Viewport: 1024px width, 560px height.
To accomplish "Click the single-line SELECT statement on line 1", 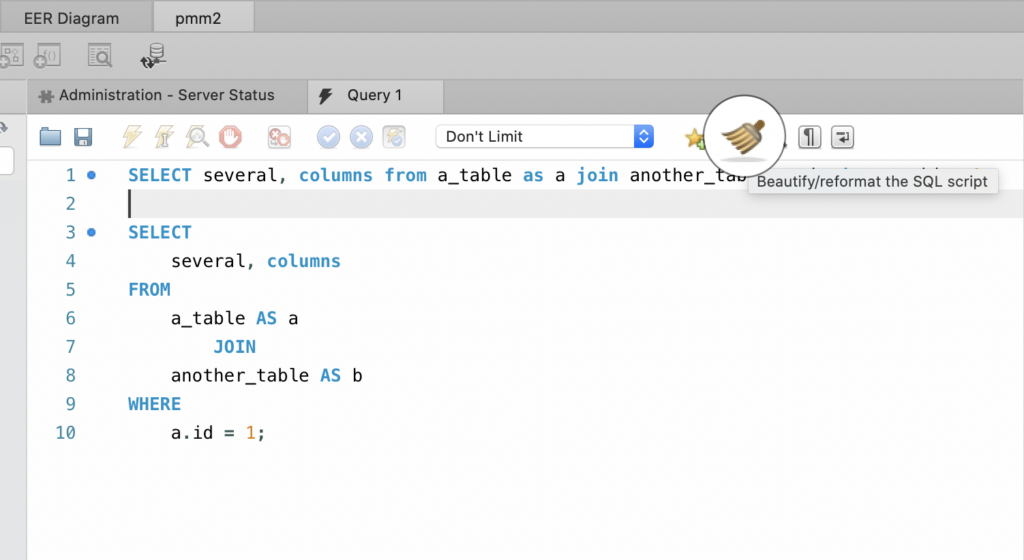I will click(x=437, y=175).
